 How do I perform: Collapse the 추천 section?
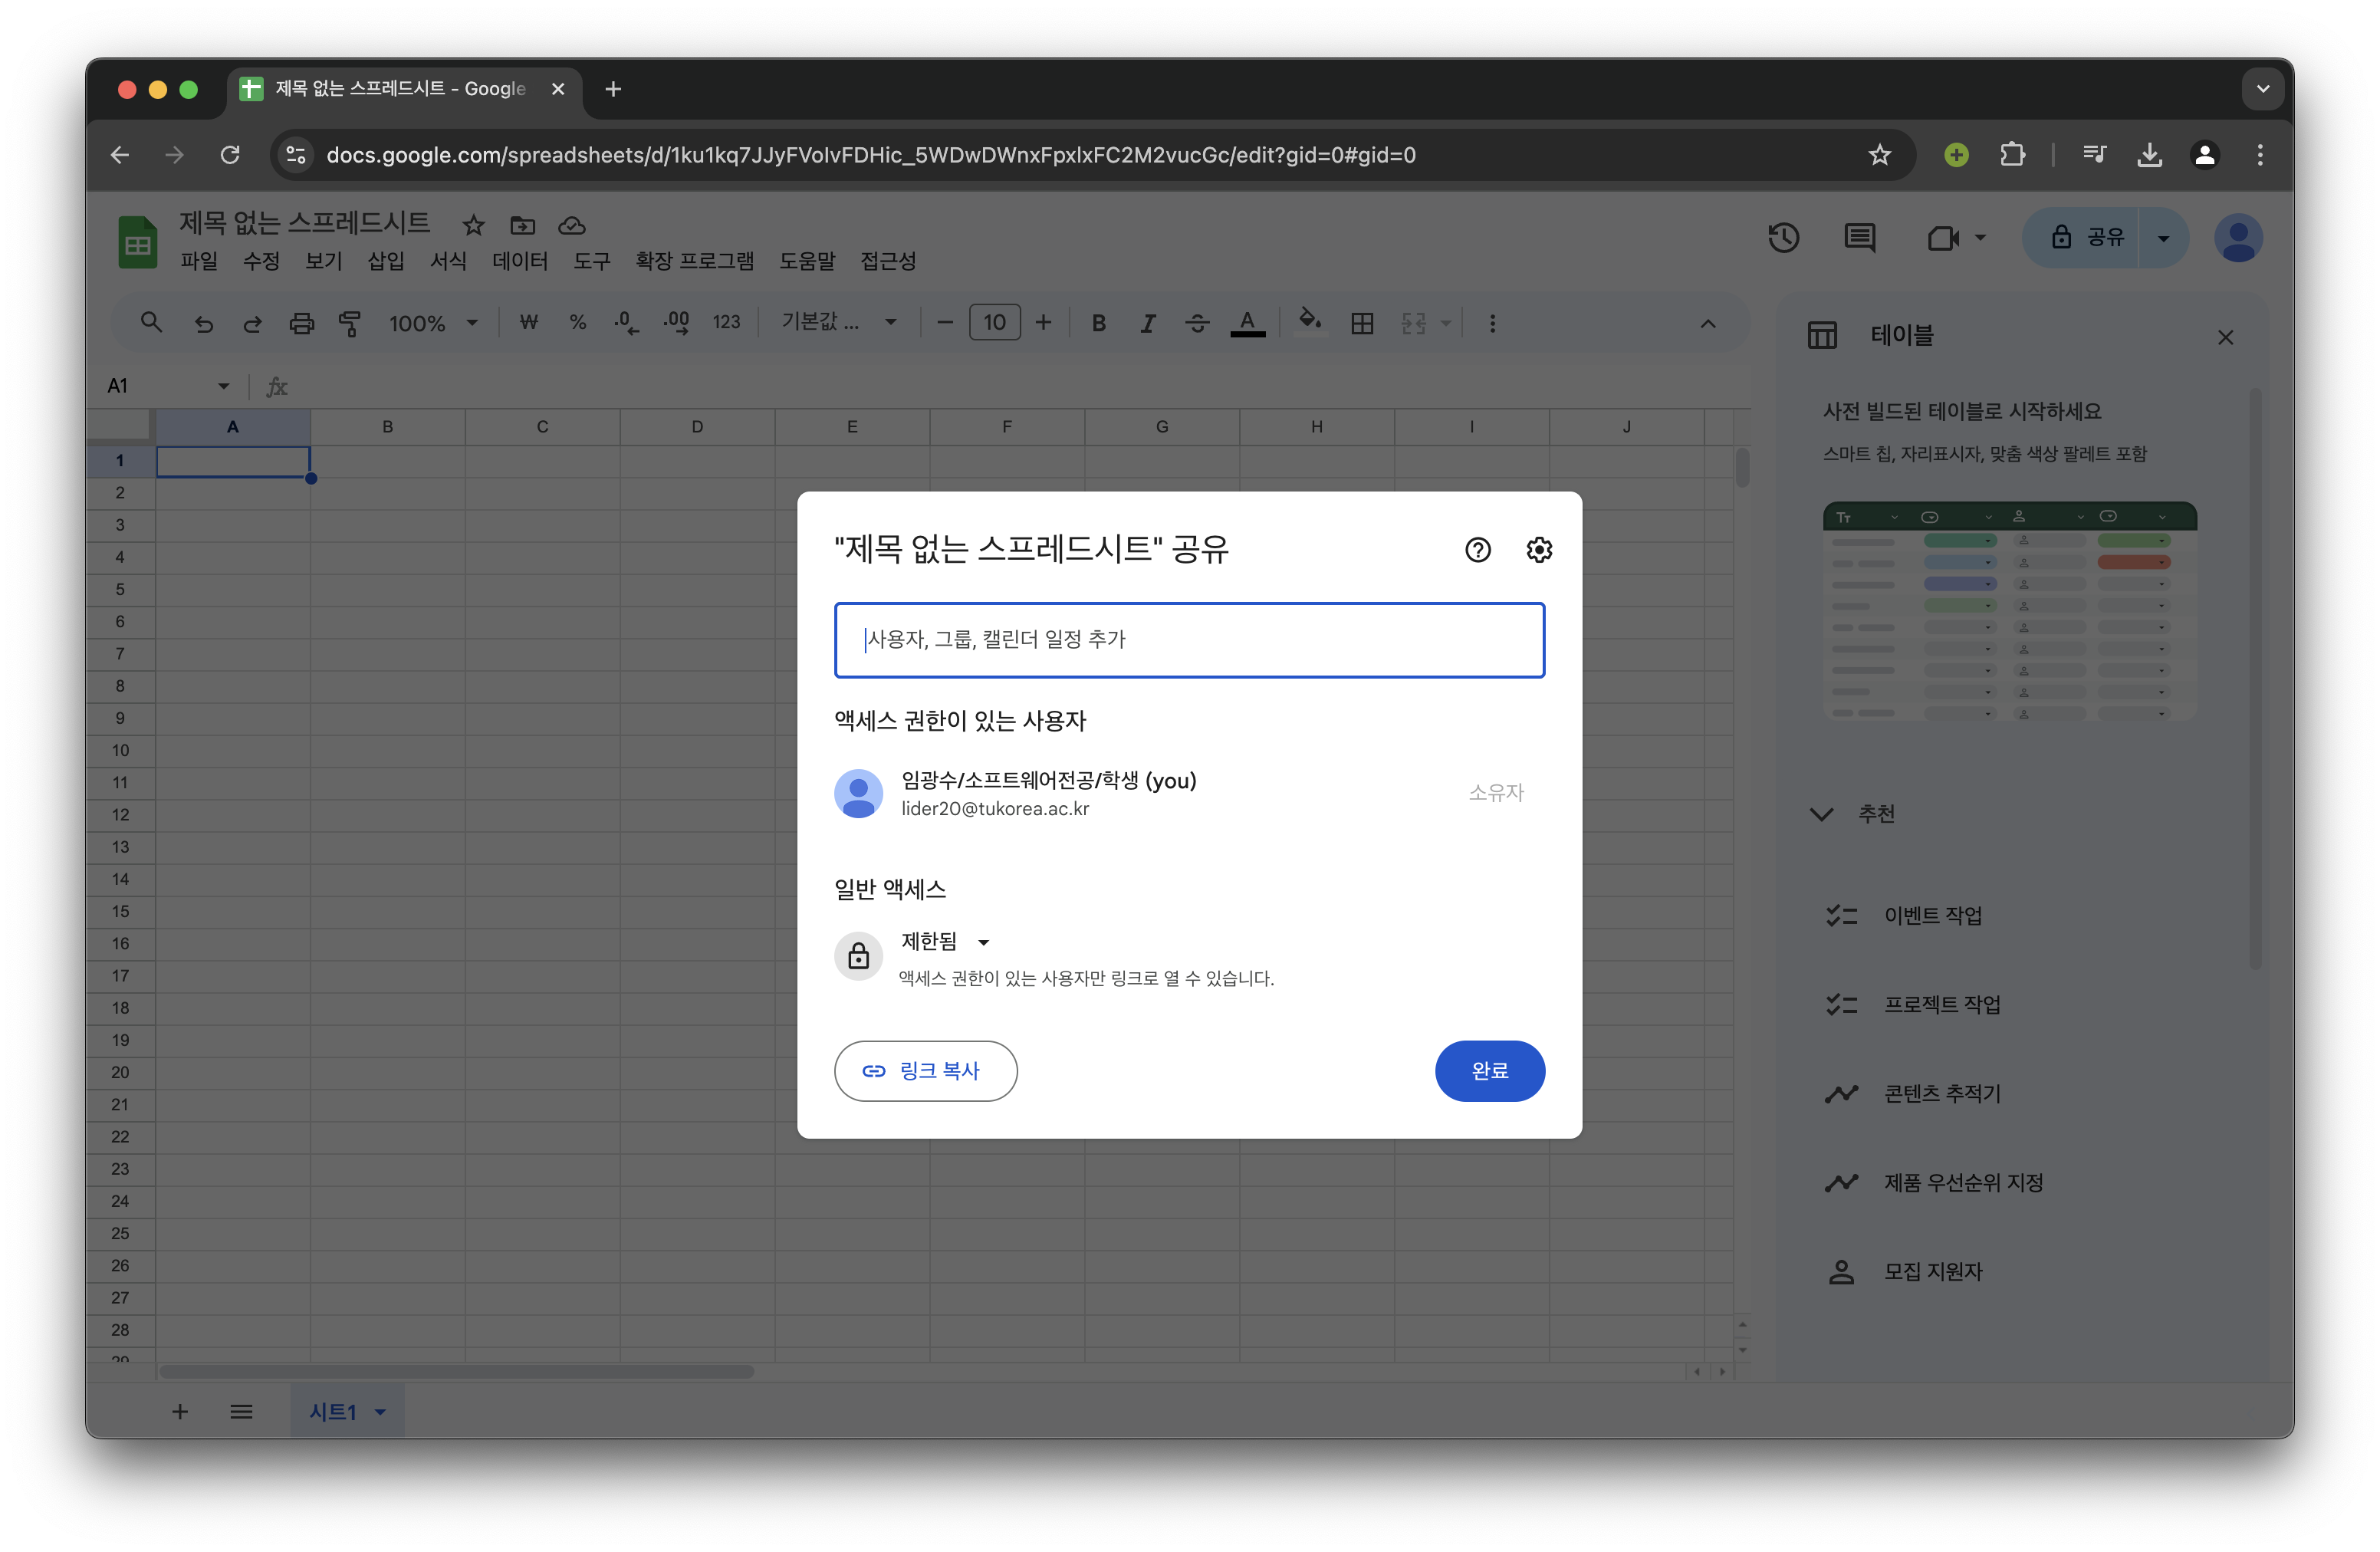(x=1821, y=814)
